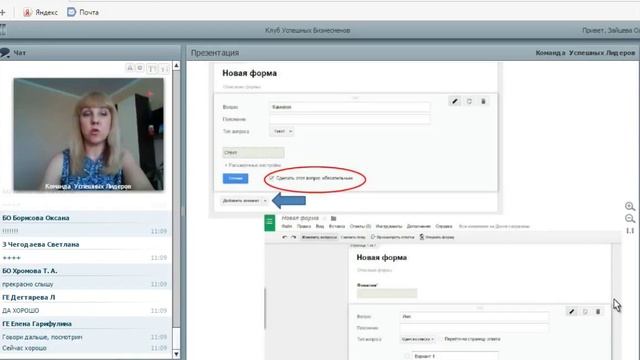This screenshot has height=360, width=640.
Task: Click Добавить элемент button
Action: [241, 201]
